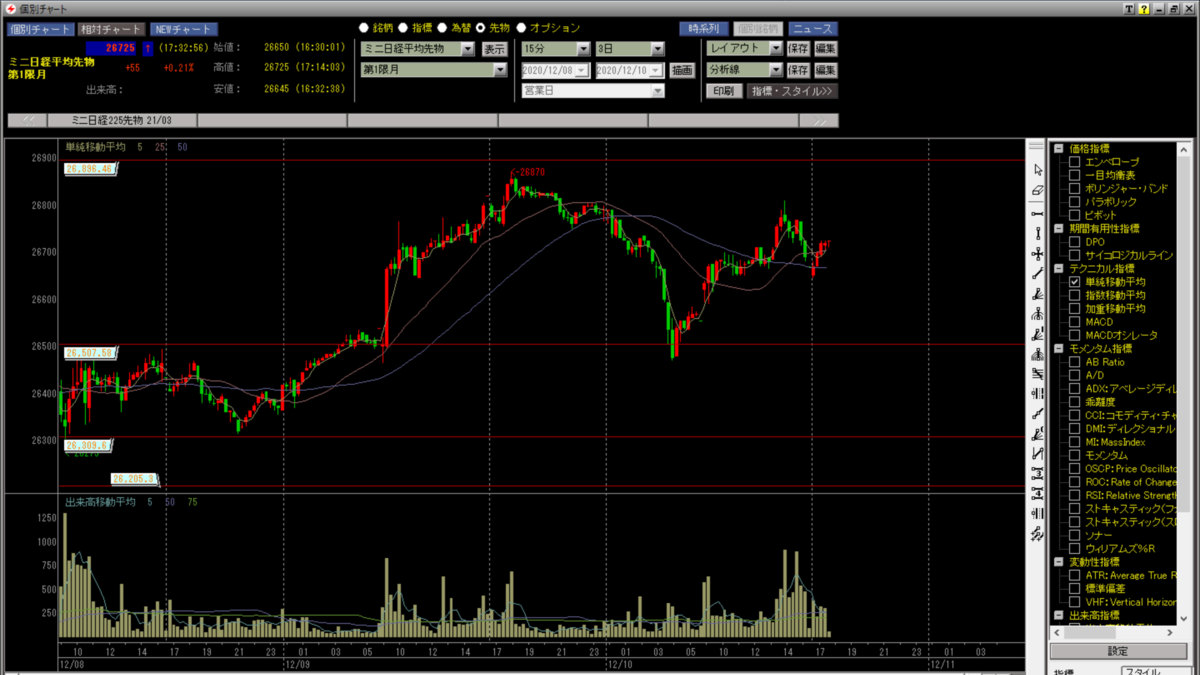
Task: Select the arrow pointer tool
Action: pos(1037,170)
